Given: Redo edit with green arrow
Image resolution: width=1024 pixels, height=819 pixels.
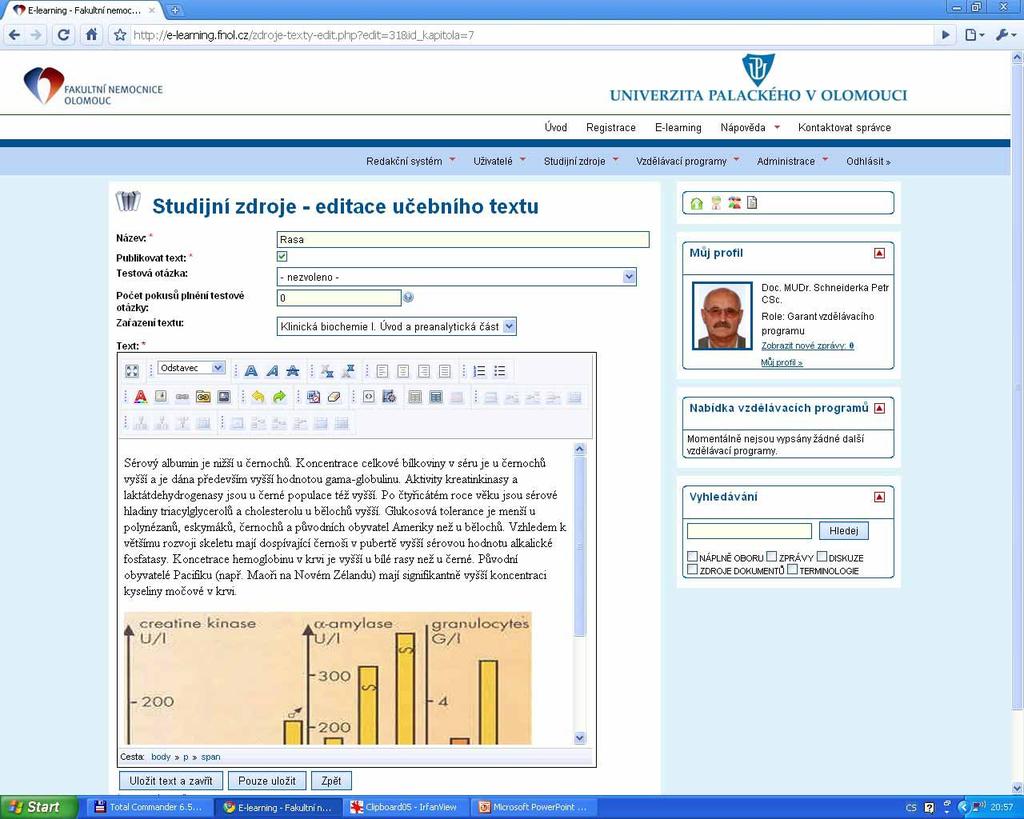Looking at the screenshot, I should (x=279, y=396).
